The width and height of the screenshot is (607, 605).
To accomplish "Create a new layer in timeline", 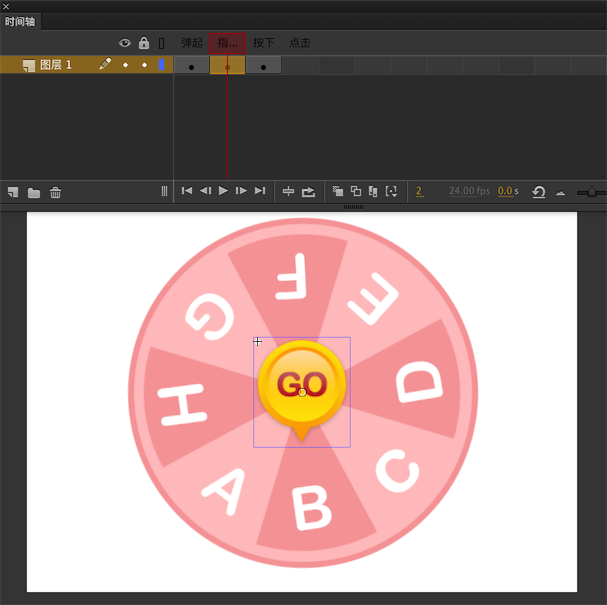I will tap(13, 192).
